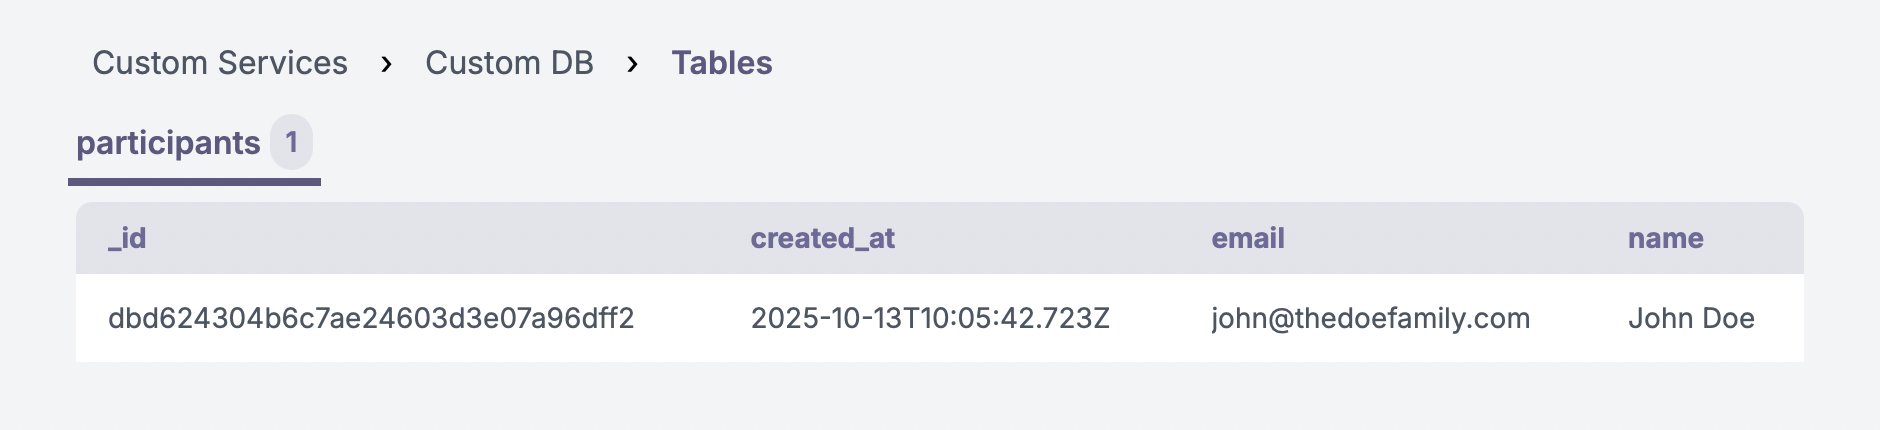The image size is (1880, 430).
Task: Click chevron before Tables breadcrumb
Action: click(x=632, y=64)
